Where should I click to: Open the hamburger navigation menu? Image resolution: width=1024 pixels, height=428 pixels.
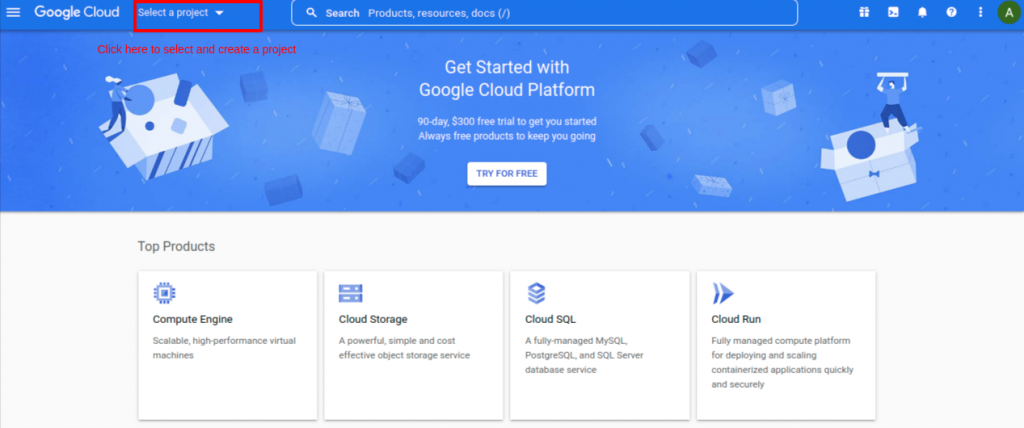pyautogui.click(x=13, y=12)
